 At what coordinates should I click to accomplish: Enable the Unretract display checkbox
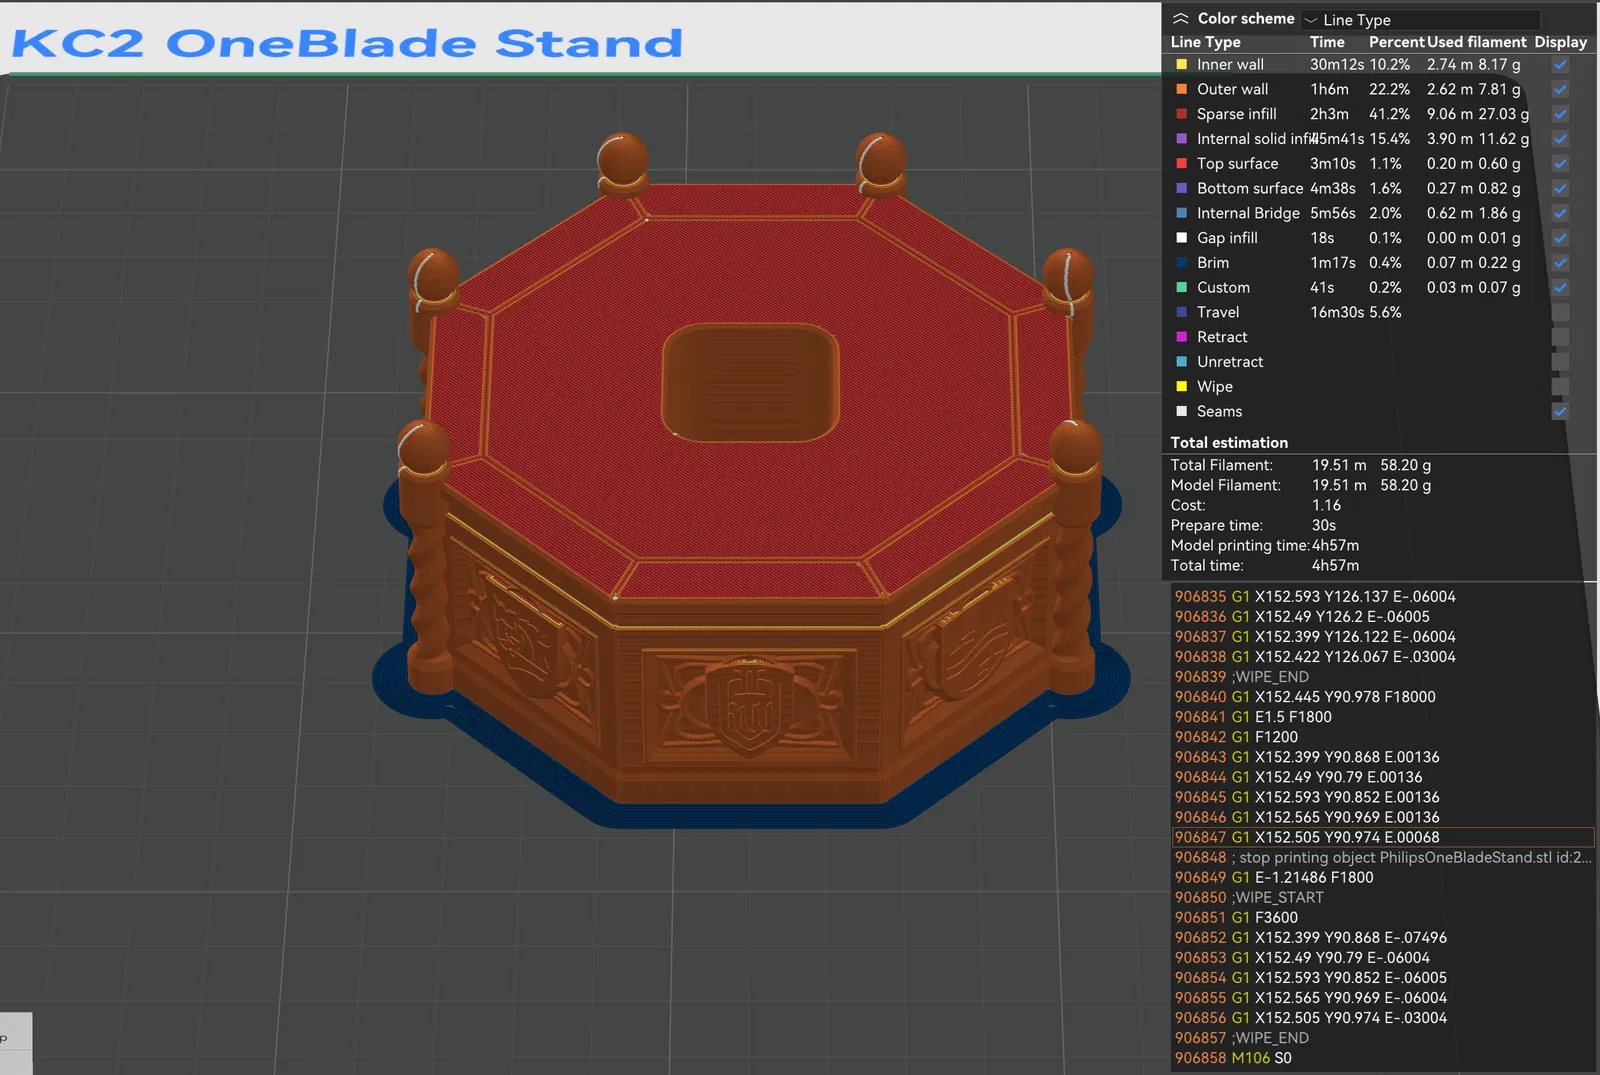pyautogui.click(x=1560, y=362)
